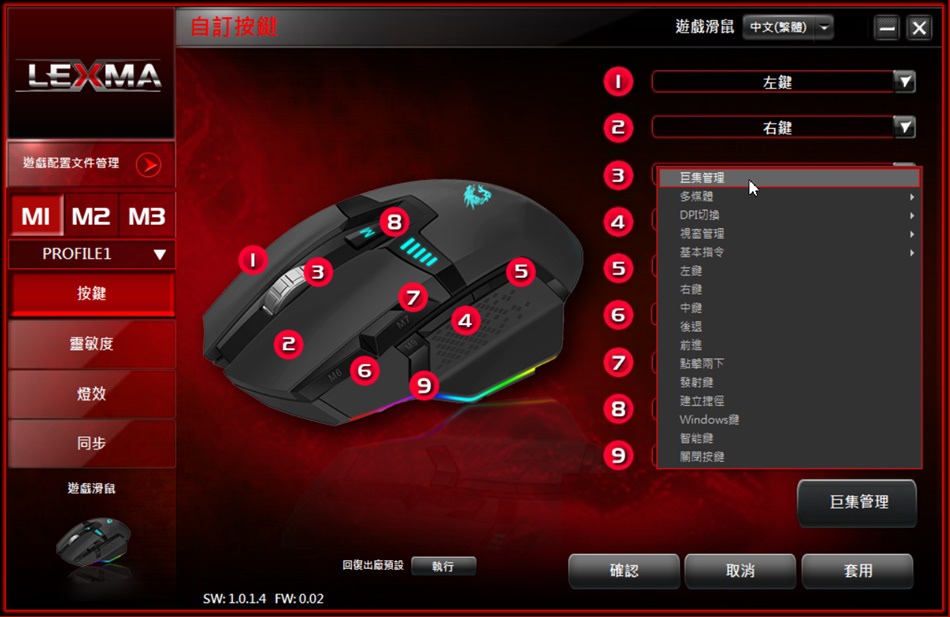Click the number 2 marker on the mouse body

coord(288,344)
